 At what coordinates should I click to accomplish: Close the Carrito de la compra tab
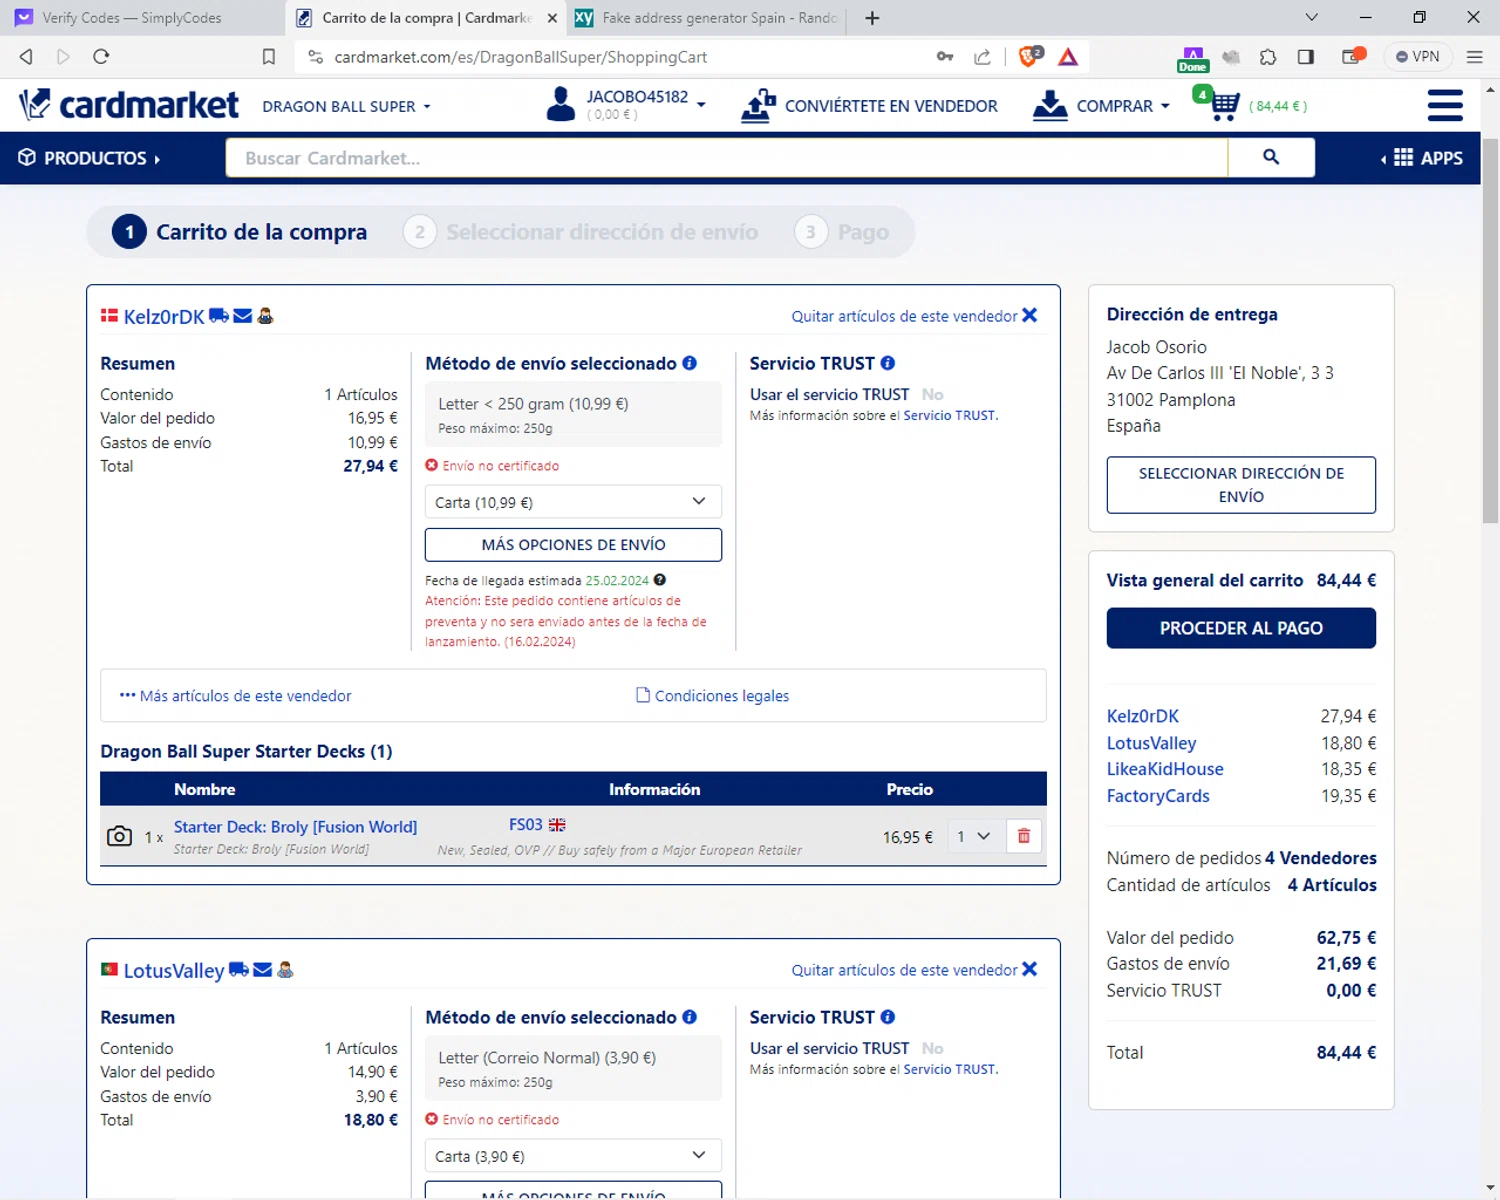(x=552, y=18)
